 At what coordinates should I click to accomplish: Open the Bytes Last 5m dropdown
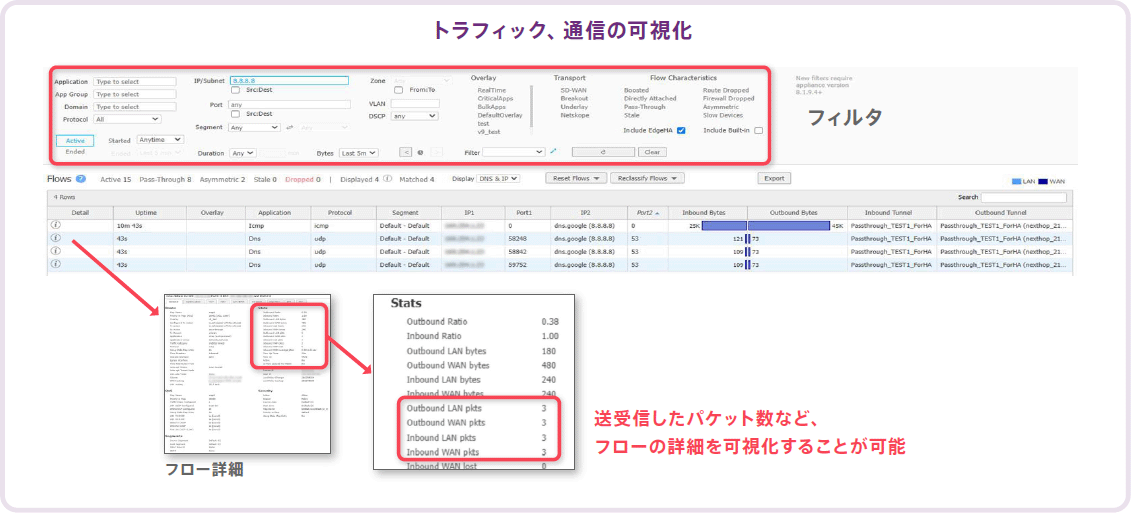[x=358, y=153]
